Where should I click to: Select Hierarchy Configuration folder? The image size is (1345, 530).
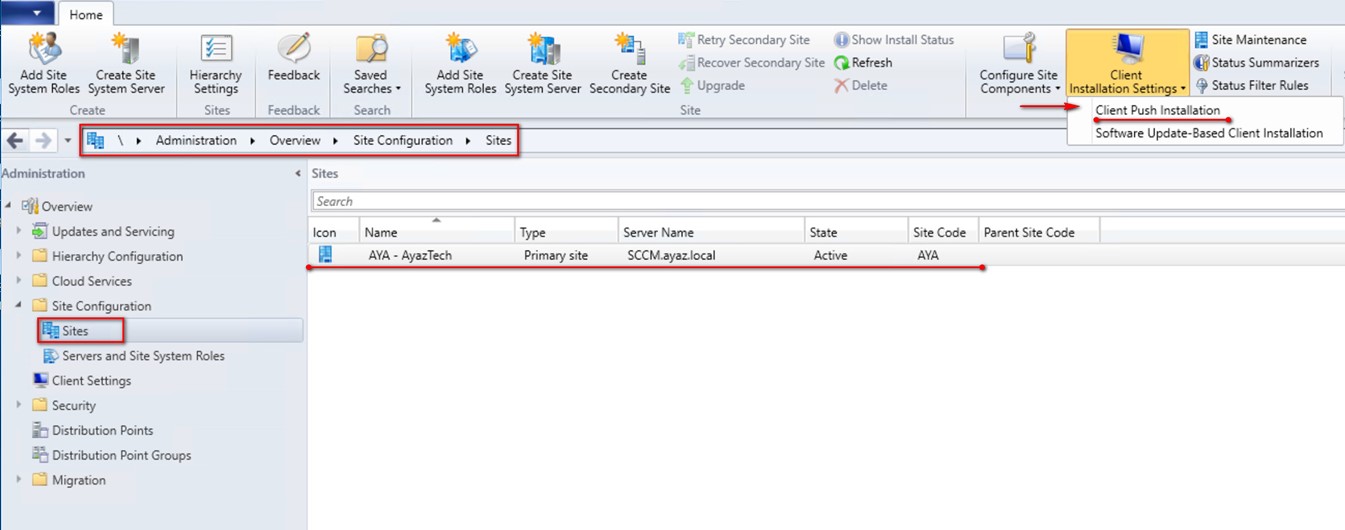[117, 257]
